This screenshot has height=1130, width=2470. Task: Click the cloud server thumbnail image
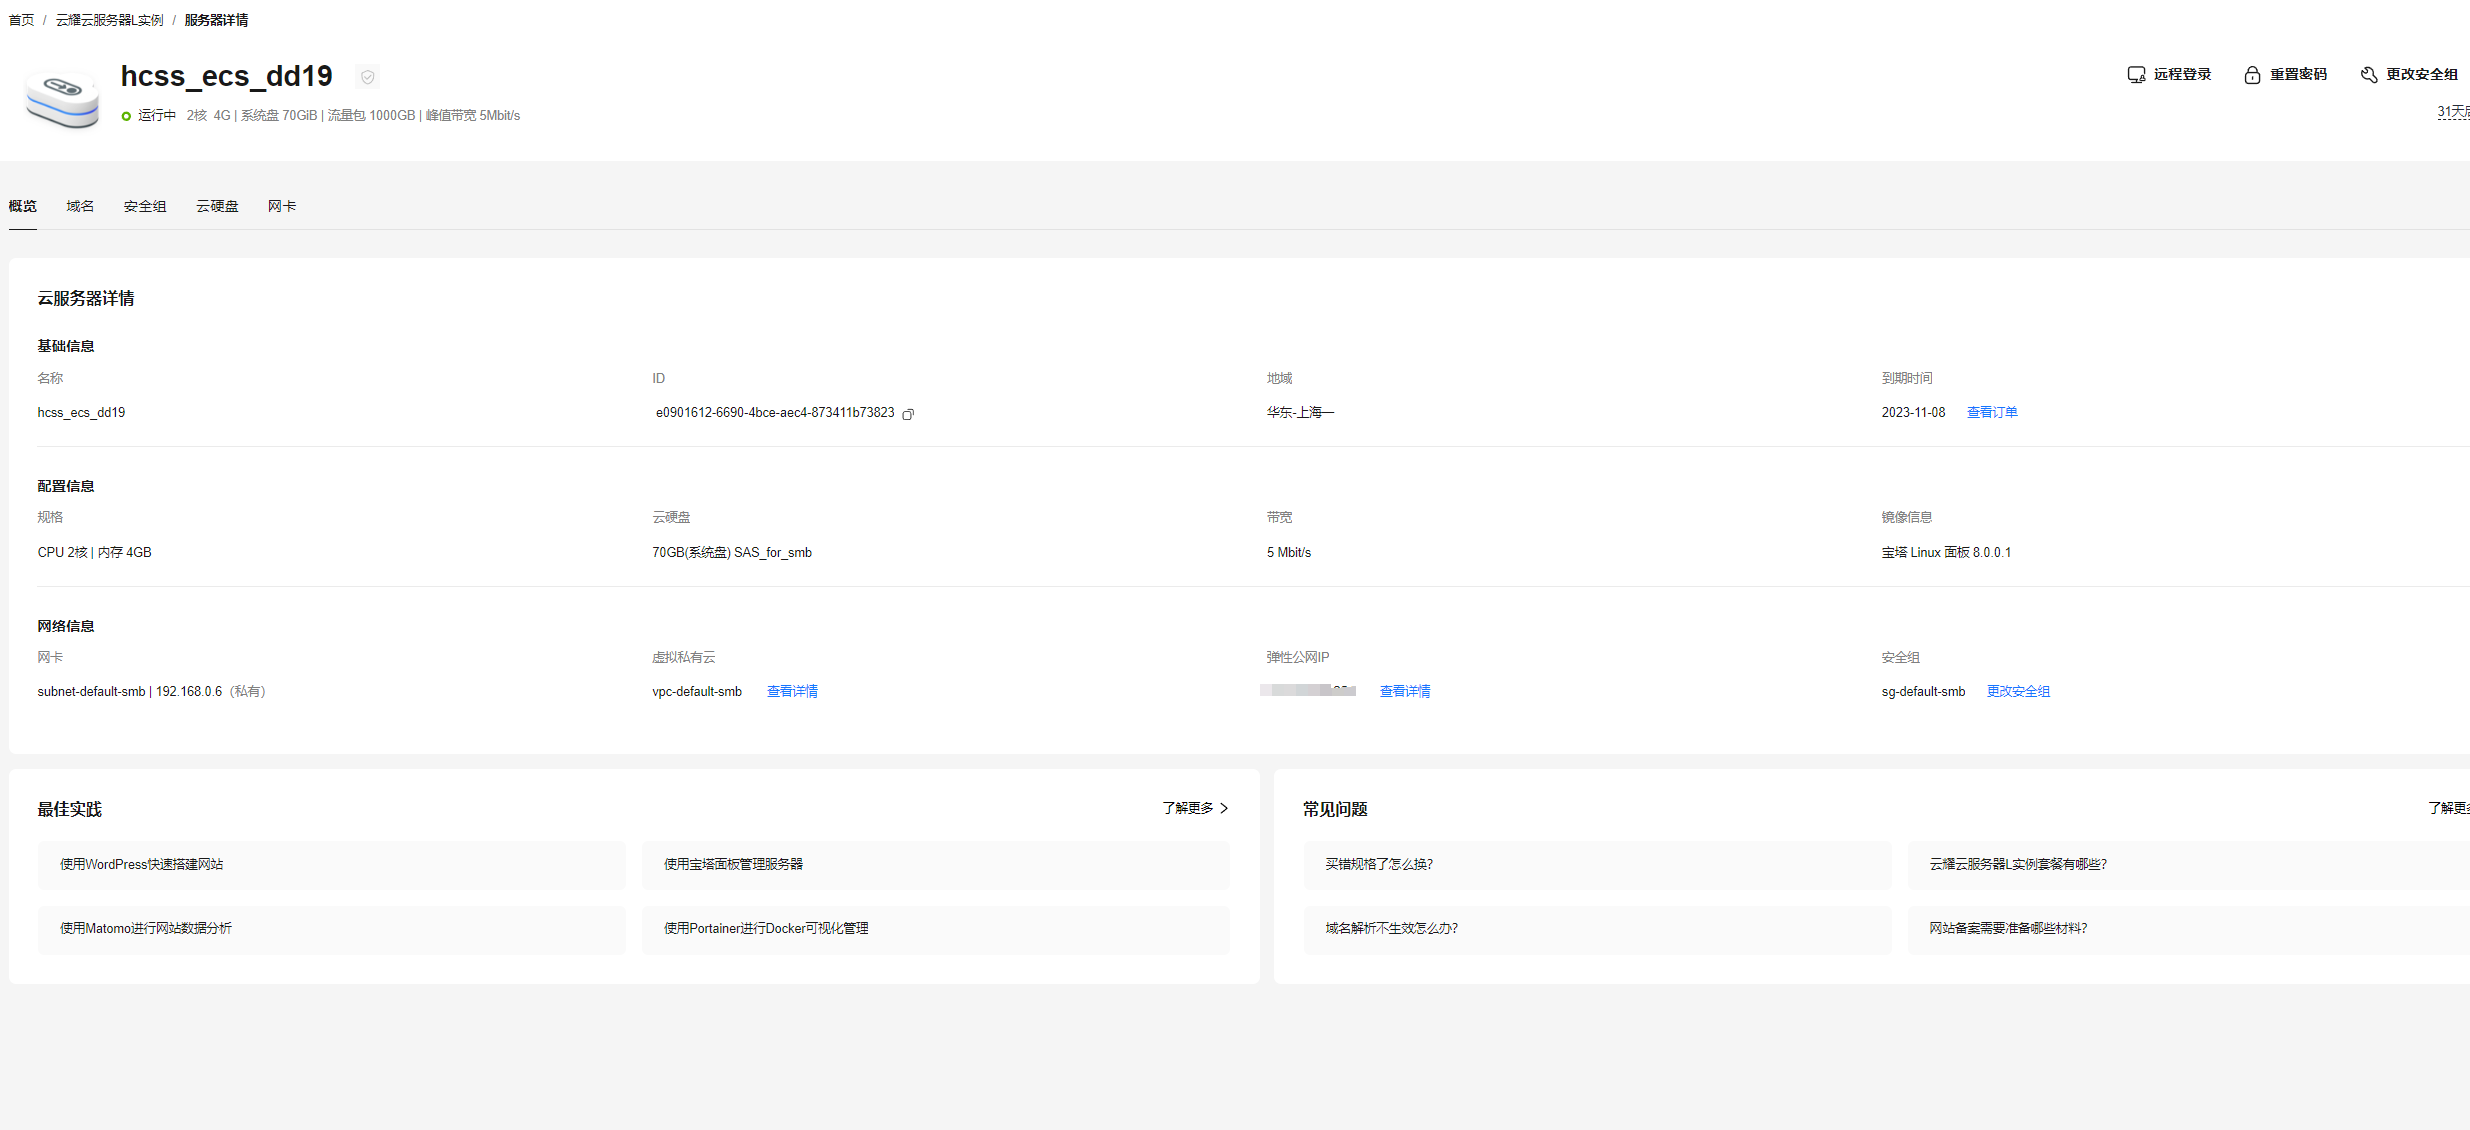(62, 98)
